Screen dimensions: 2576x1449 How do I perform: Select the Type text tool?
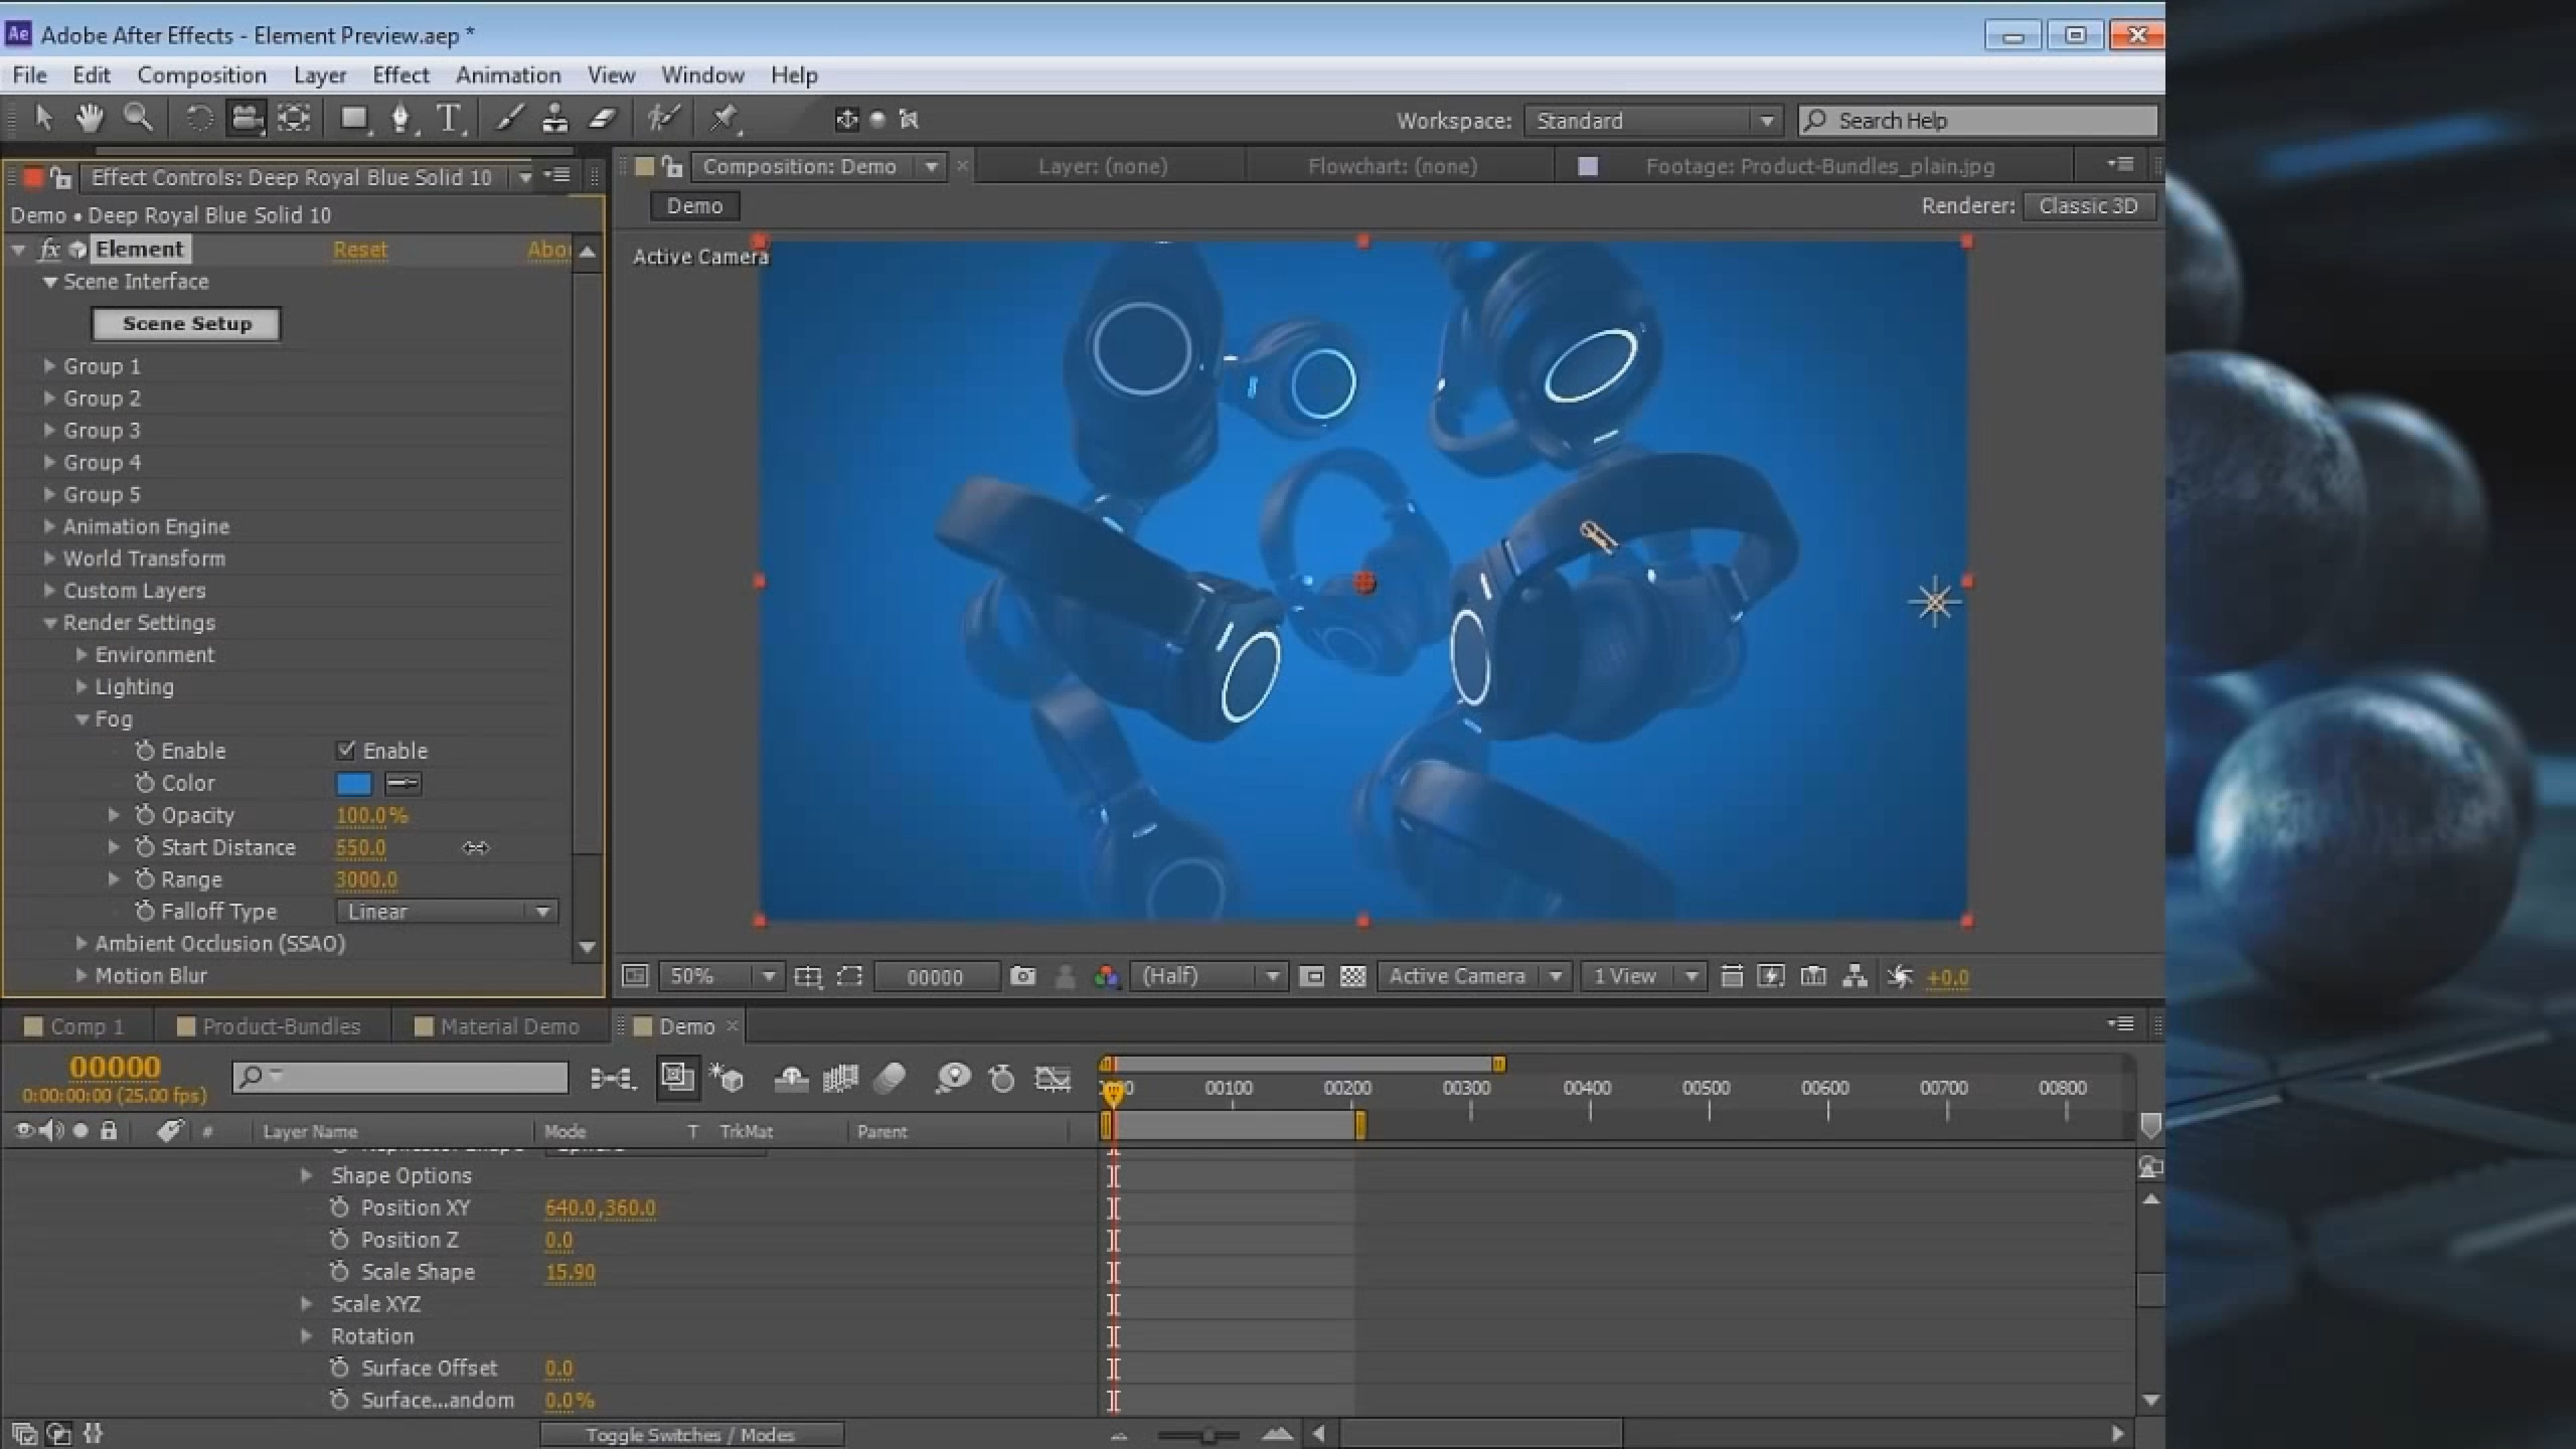[449, 118]
